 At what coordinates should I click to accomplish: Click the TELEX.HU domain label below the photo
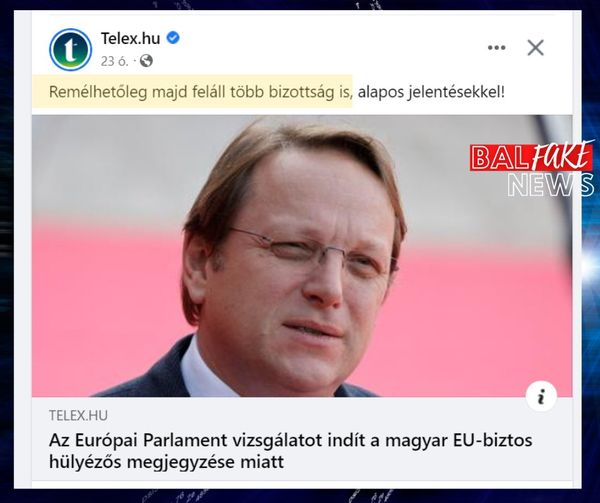point(78,415)
